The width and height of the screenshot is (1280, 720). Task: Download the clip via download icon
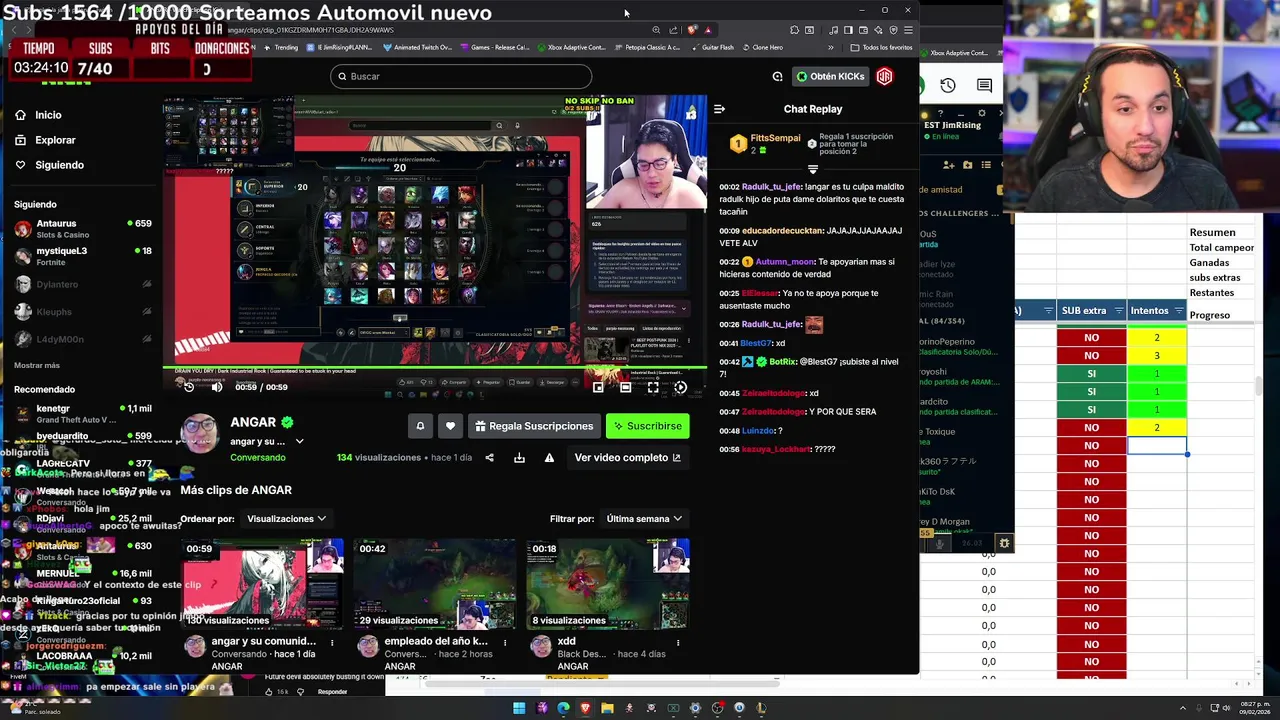click(519, 458)
